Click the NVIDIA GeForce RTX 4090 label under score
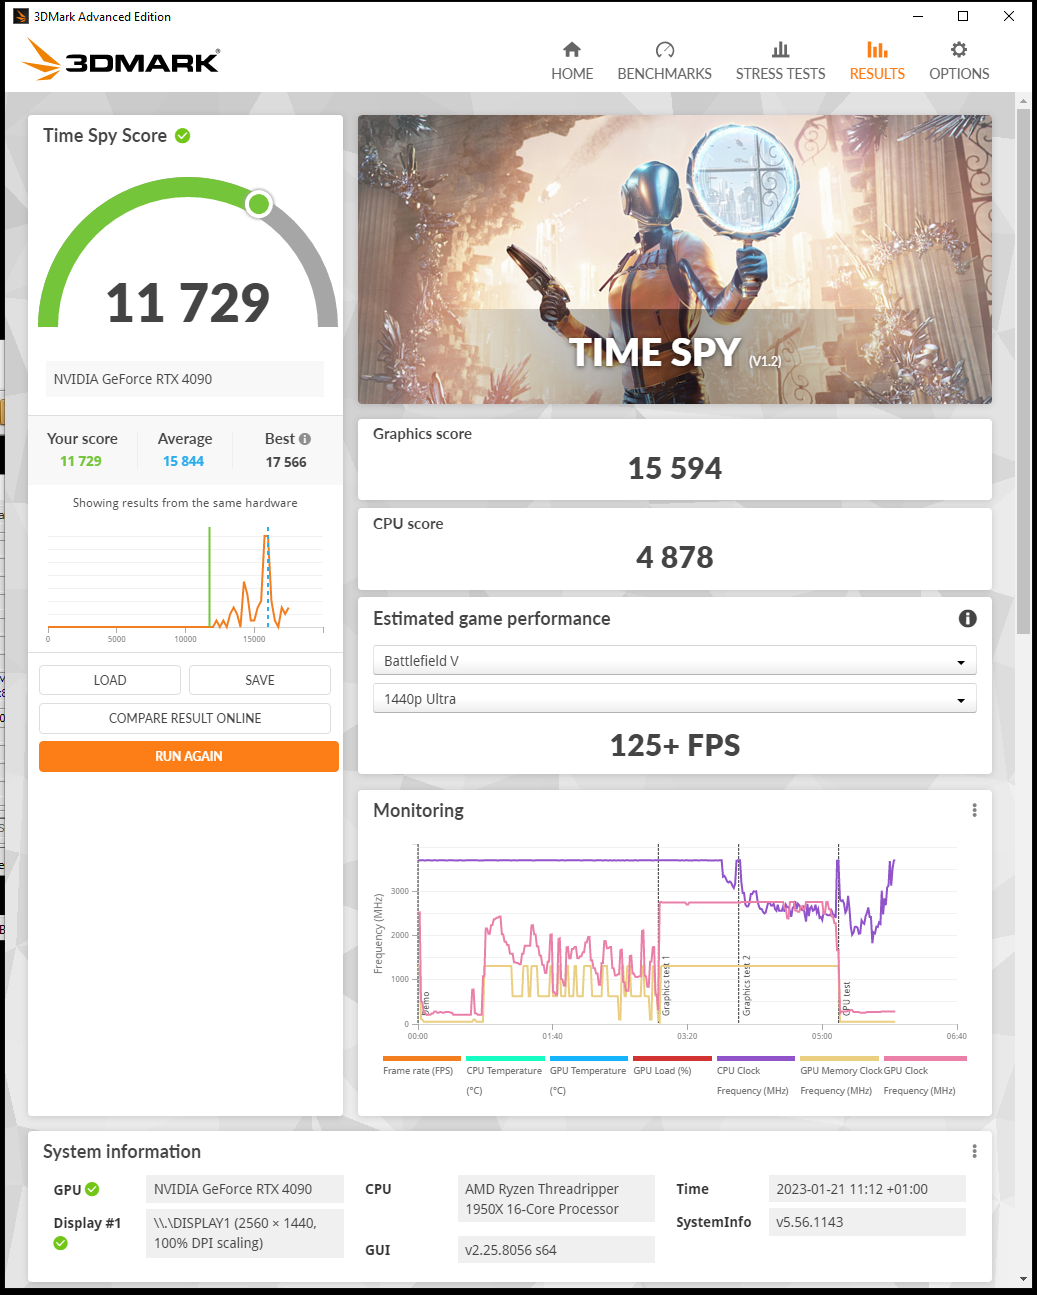This screenshot has height=1295, width=1037. point(185,379)
